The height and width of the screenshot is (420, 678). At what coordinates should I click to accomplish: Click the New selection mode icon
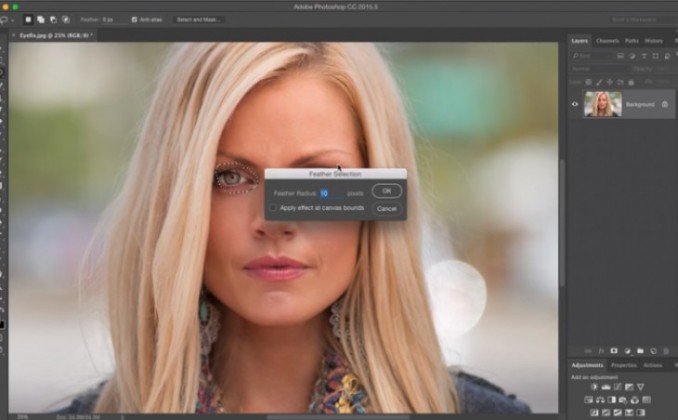click(29, 19)
